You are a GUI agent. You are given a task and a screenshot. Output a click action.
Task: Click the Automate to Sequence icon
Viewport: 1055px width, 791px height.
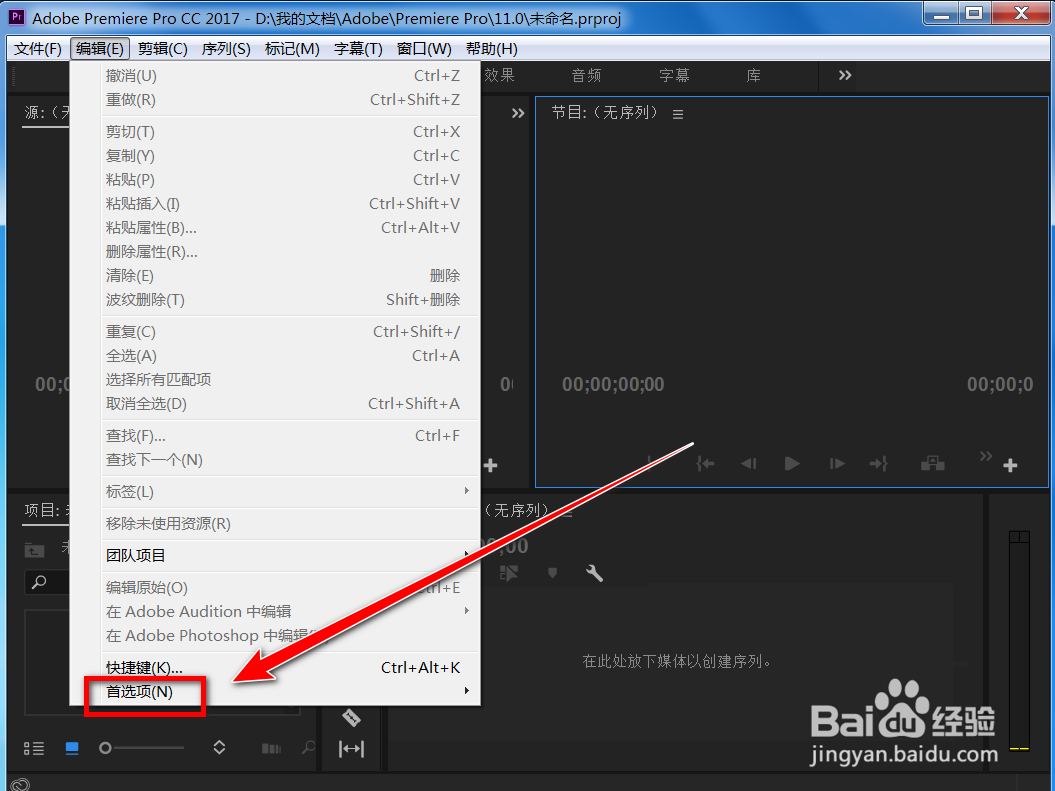click(x=271, y=749)
